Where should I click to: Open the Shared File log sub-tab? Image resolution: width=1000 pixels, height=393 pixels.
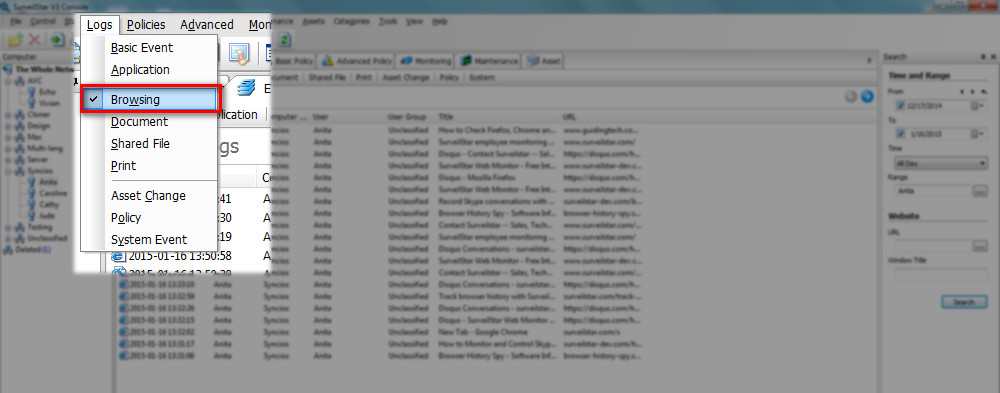[327, 77]
